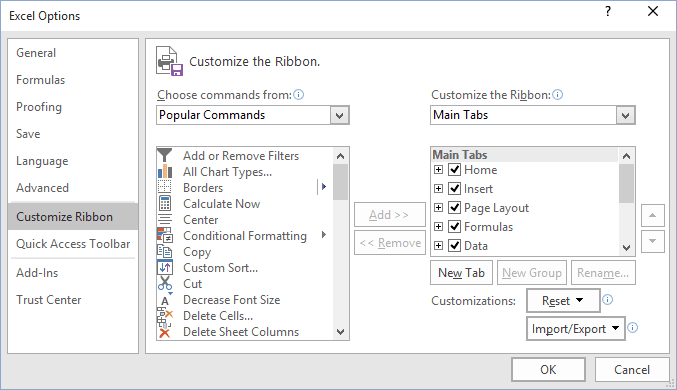Screen dimensions: 677x390
Task: Click the New Group button
Action: [x=532, y=273]
